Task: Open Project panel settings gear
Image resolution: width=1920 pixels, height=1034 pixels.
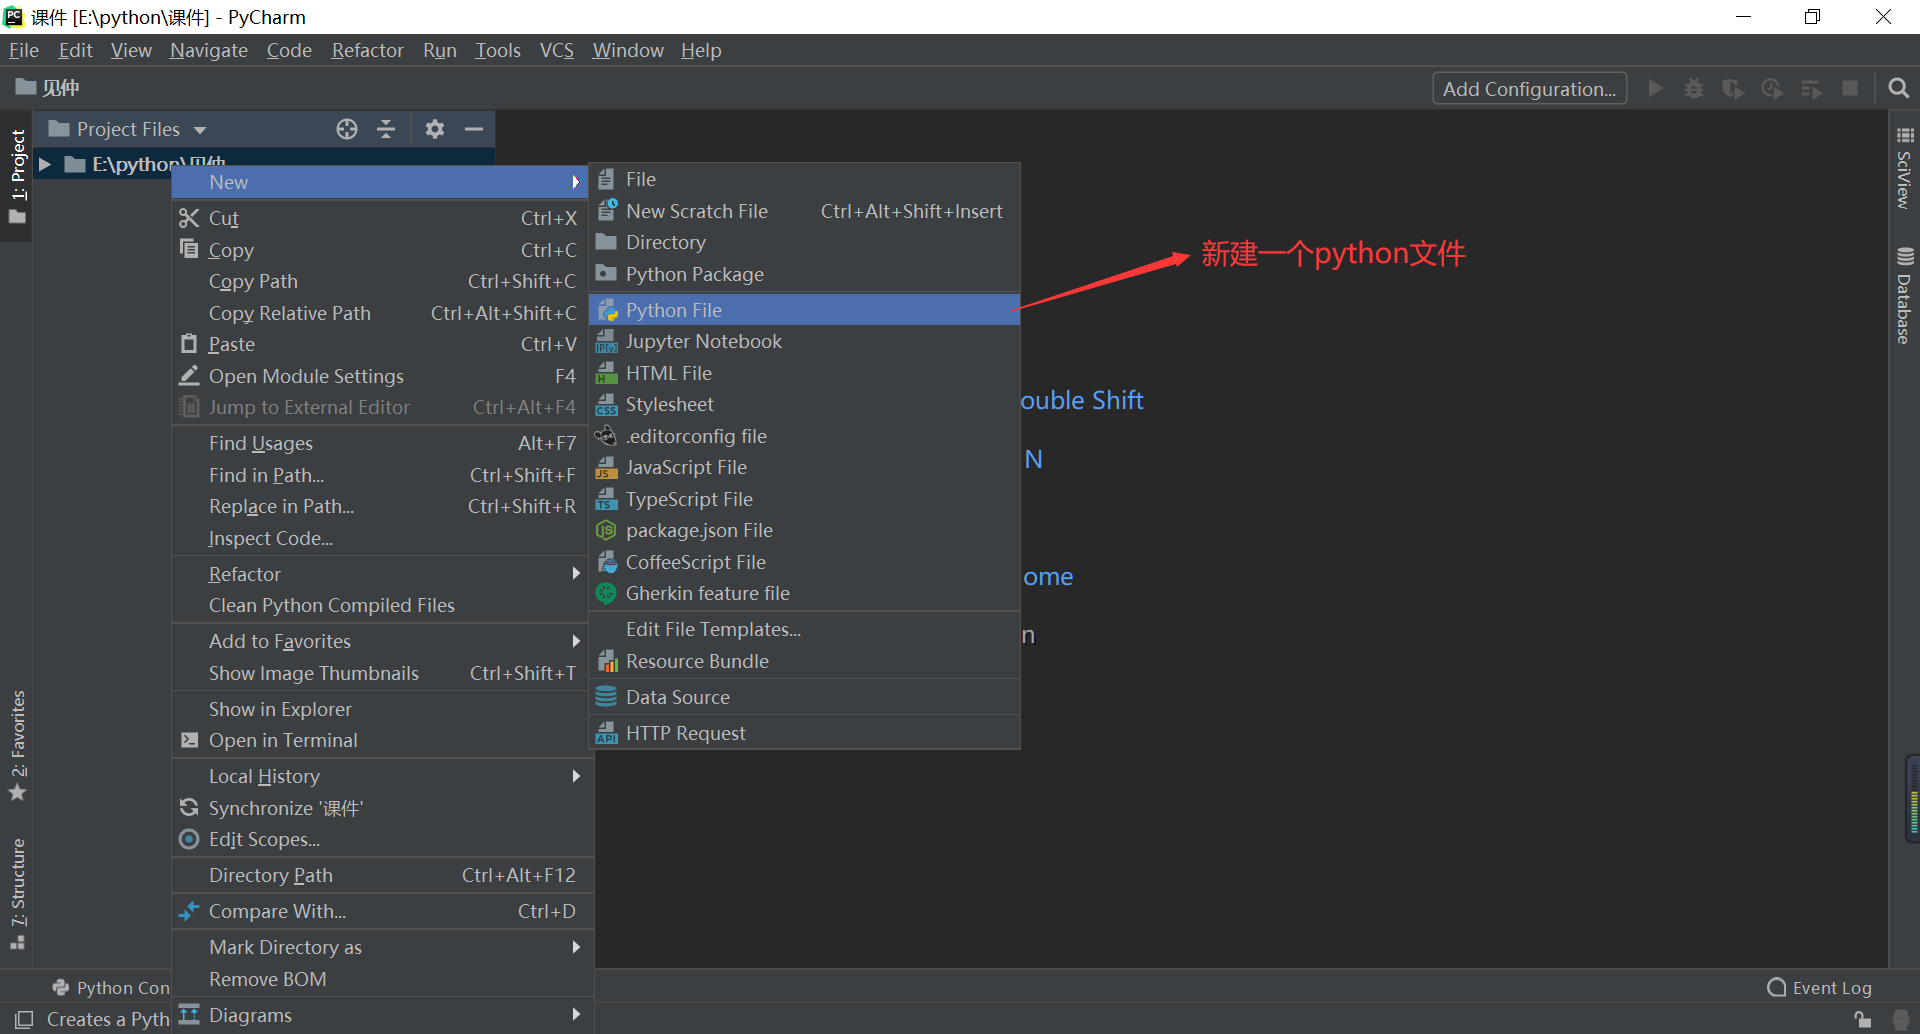Action: coord(435,129)
